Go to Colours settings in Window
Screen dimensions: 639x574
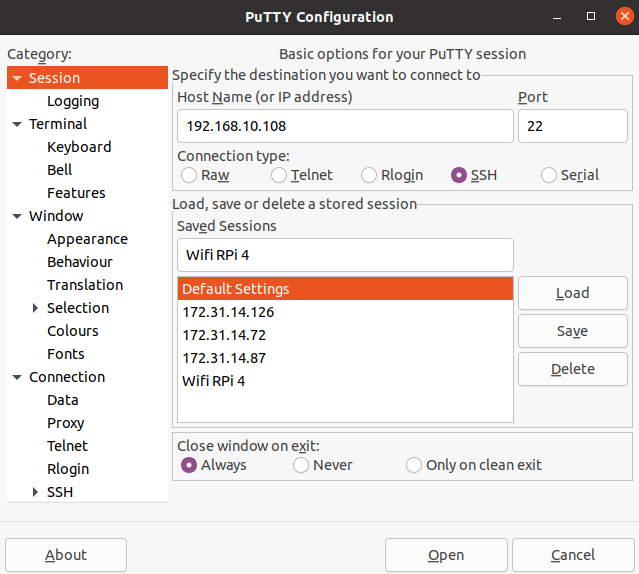tap(73, 331)
